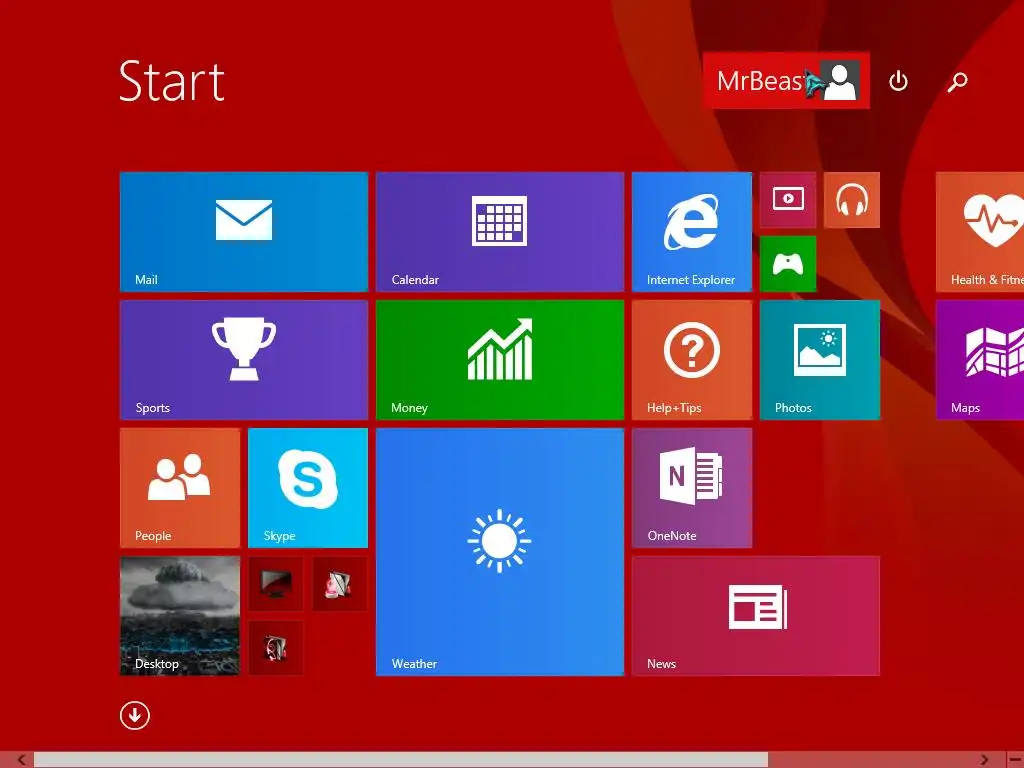Open the small monitor icon tile
The image size is (1024, 768).
pyautogui.click(x=276, y=584)
